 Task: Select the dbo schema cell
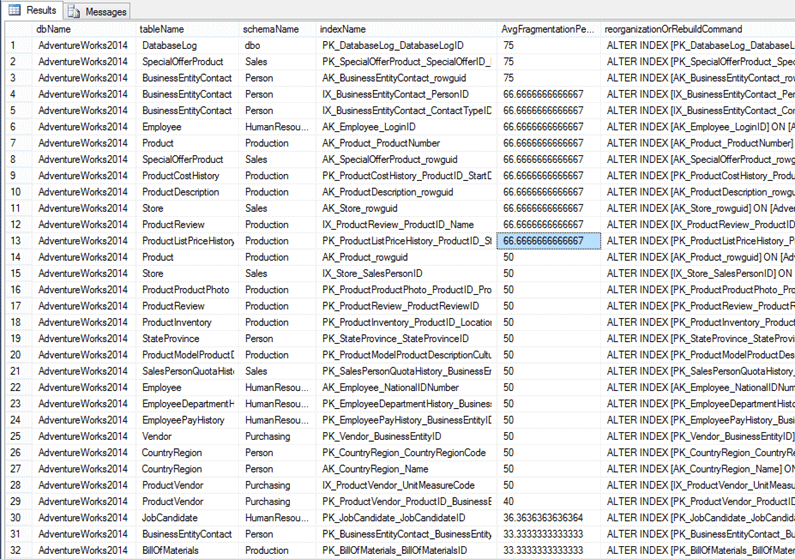click(x=277, y=46)
